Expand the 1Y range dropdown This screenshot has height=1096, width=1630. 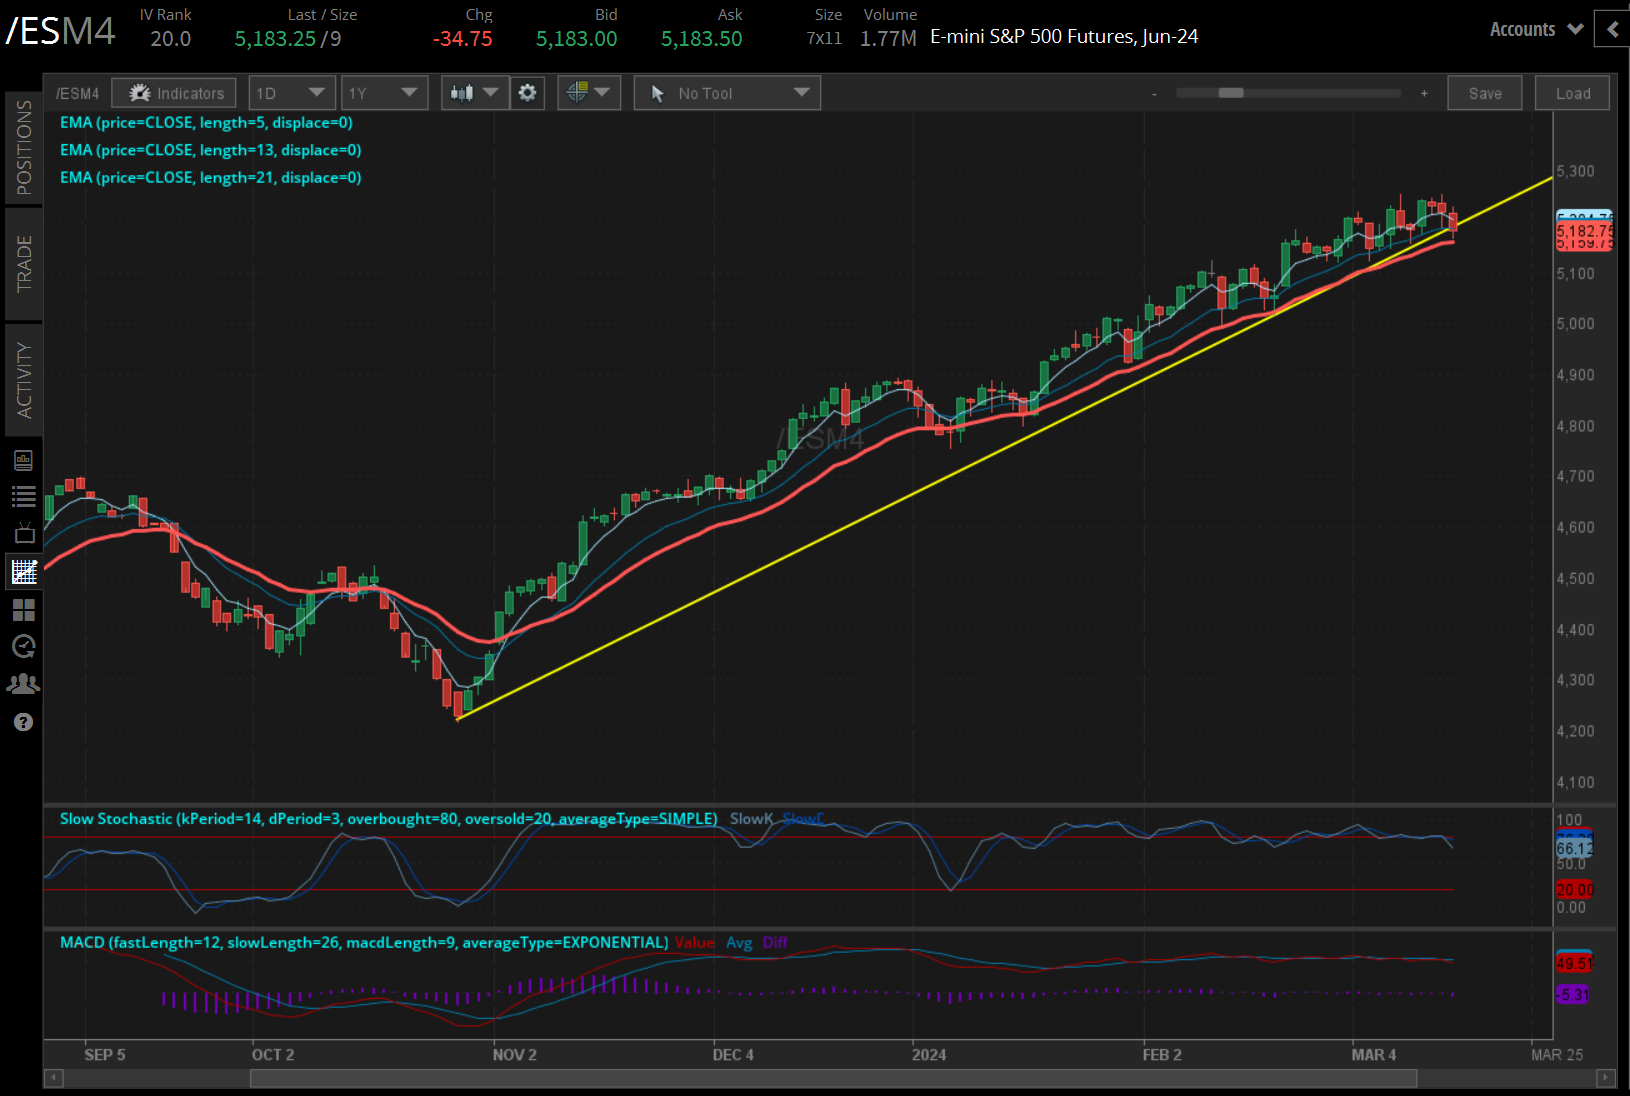[384, 92]
